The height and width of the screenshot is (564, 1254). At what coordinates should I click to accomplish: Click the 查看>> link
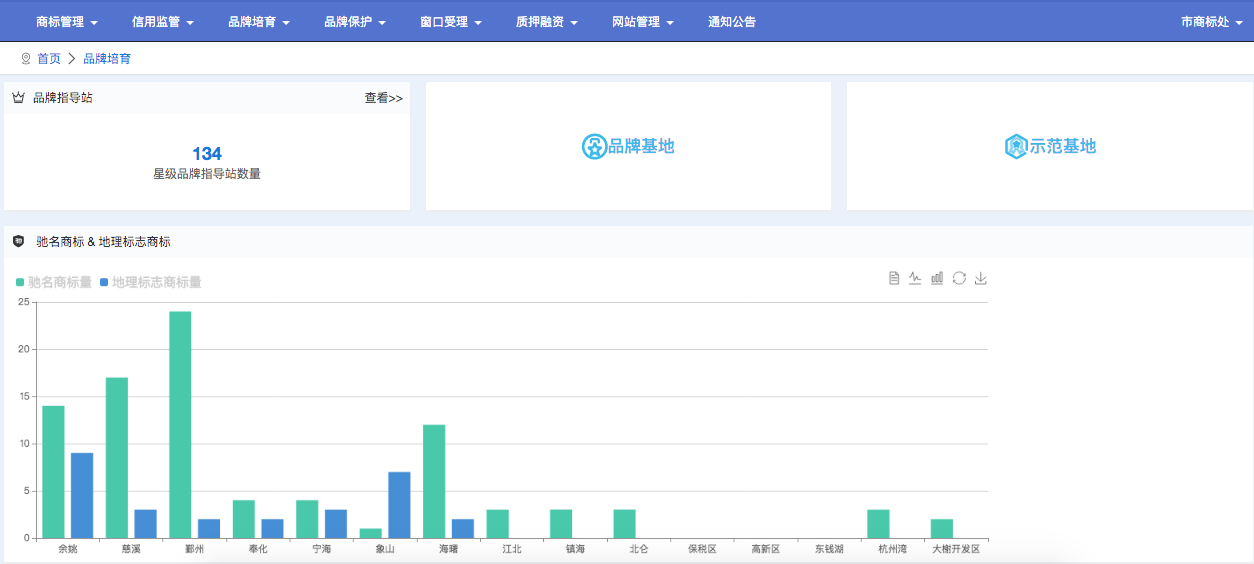point(383,98)
